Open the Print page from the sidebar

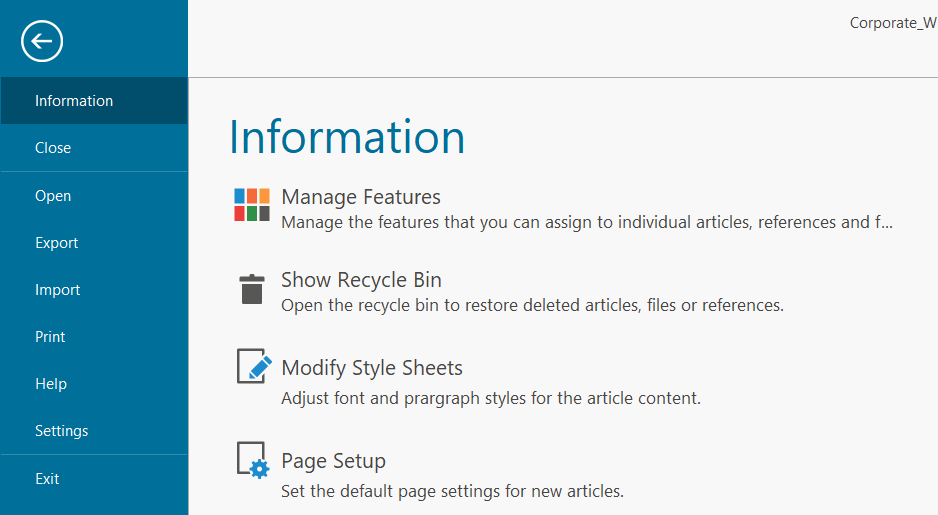pos(50,337)
